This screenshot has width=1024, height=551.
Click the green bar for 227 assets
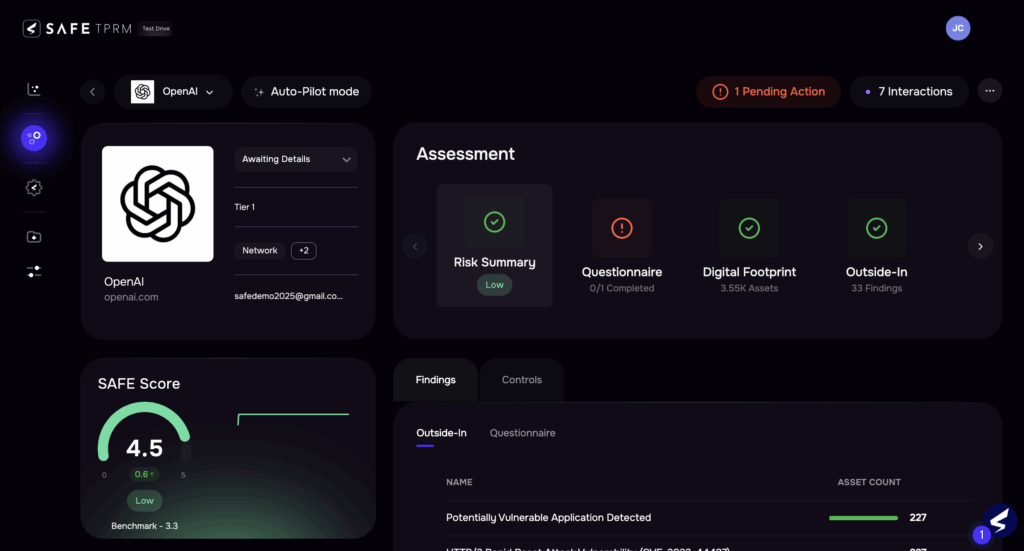(x=863, y=518)
